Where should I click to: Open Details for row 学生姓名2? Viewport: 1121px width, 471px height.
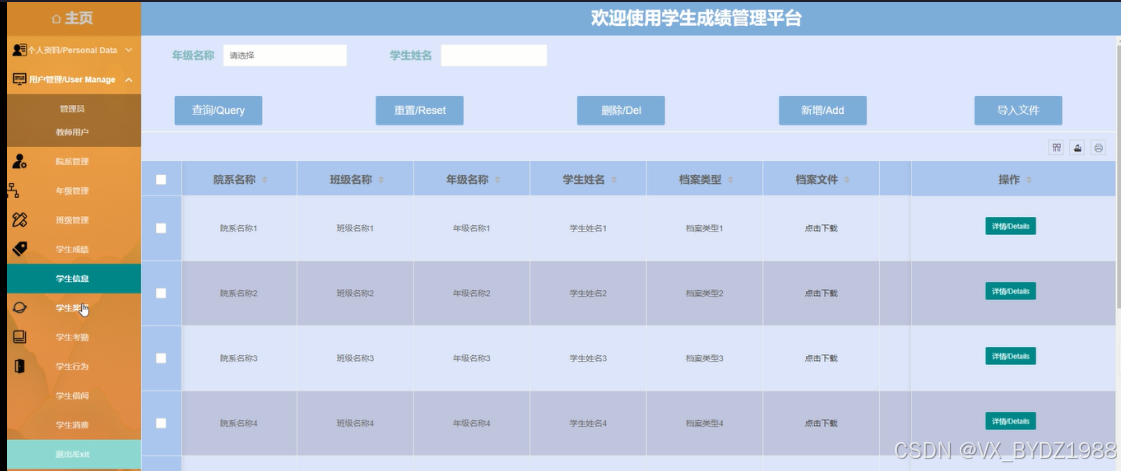click(x=1010, y=291)
